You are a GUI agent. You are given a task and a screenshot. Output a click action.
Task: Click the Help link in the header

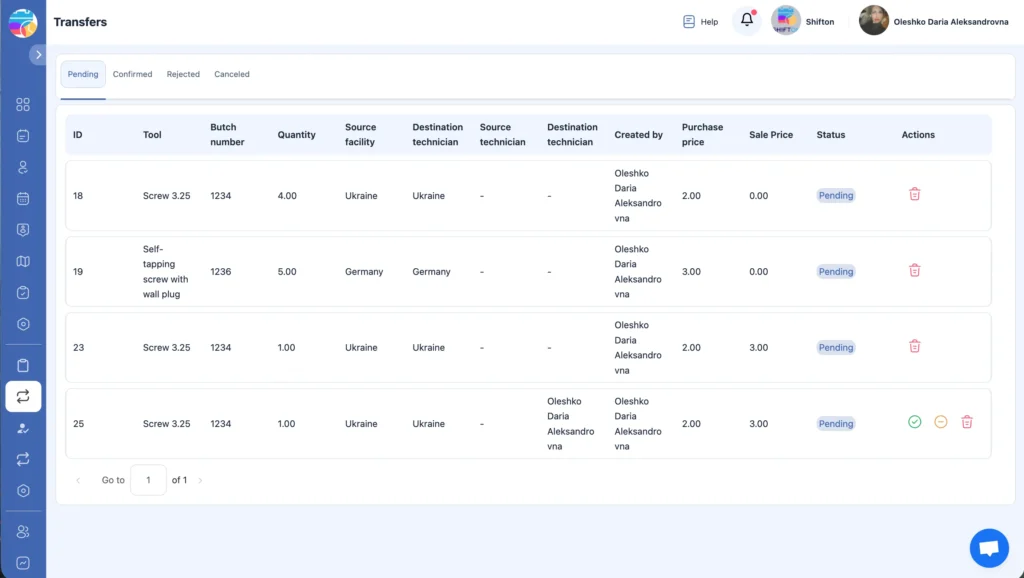(700, 21)
